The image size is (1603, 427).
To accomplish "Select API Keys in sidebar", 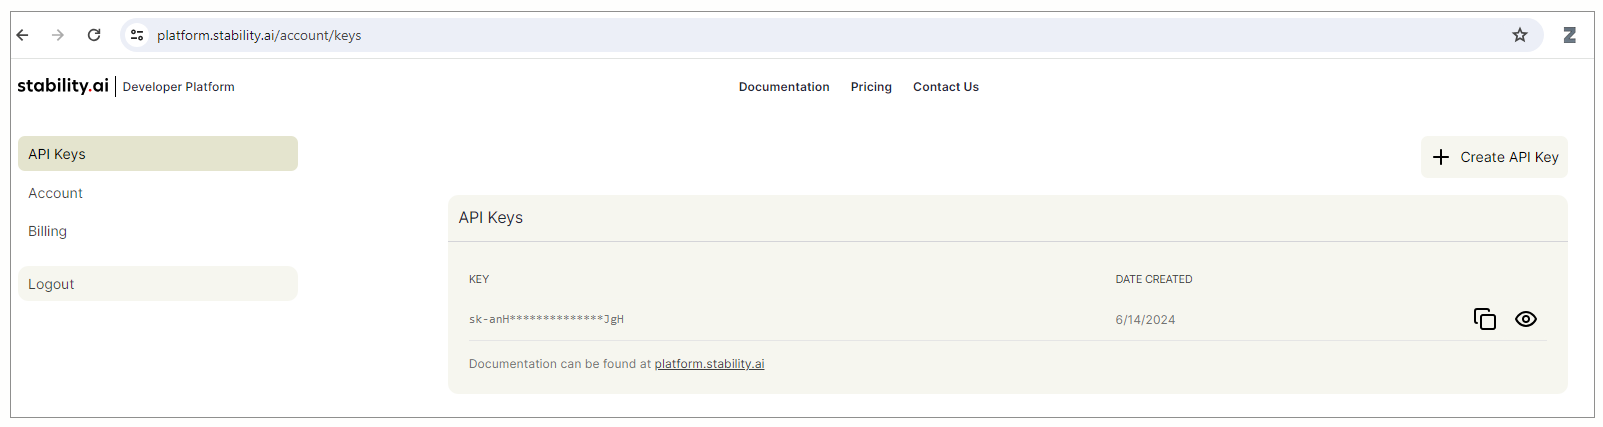I will point(158,154).
